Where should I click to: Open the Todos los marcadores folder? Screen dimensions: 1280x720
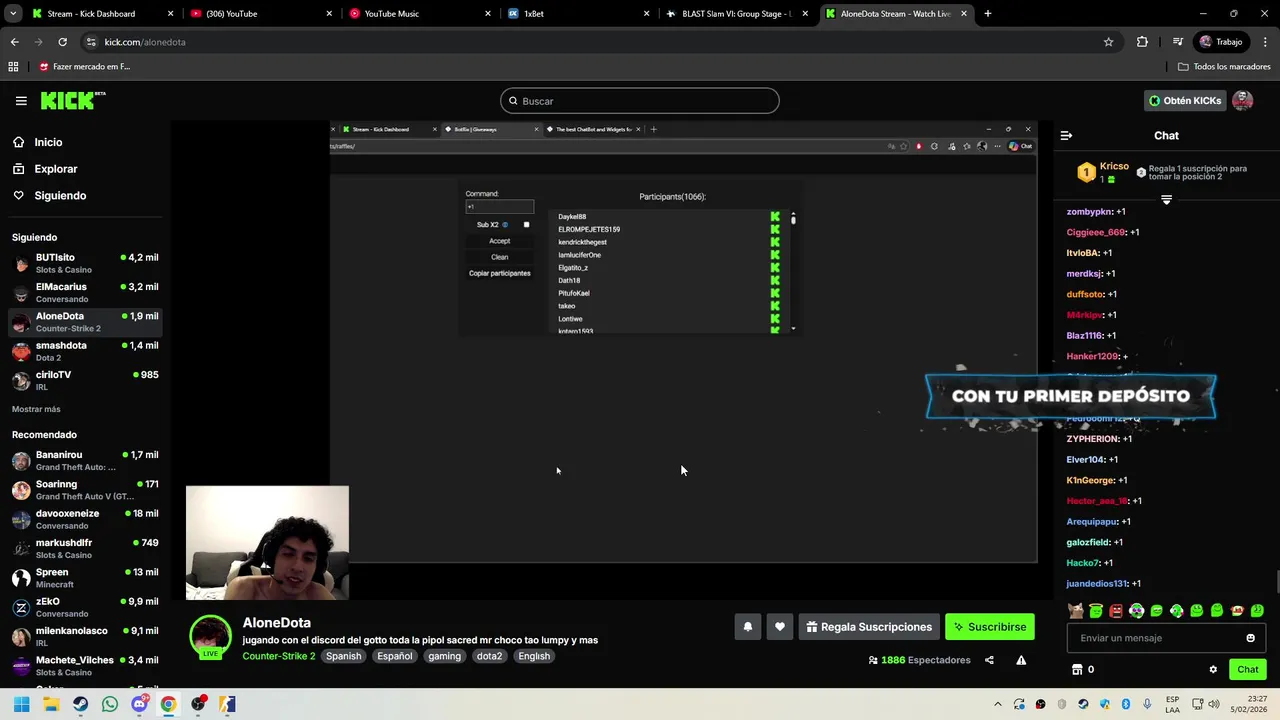[x=1224, y=67]
